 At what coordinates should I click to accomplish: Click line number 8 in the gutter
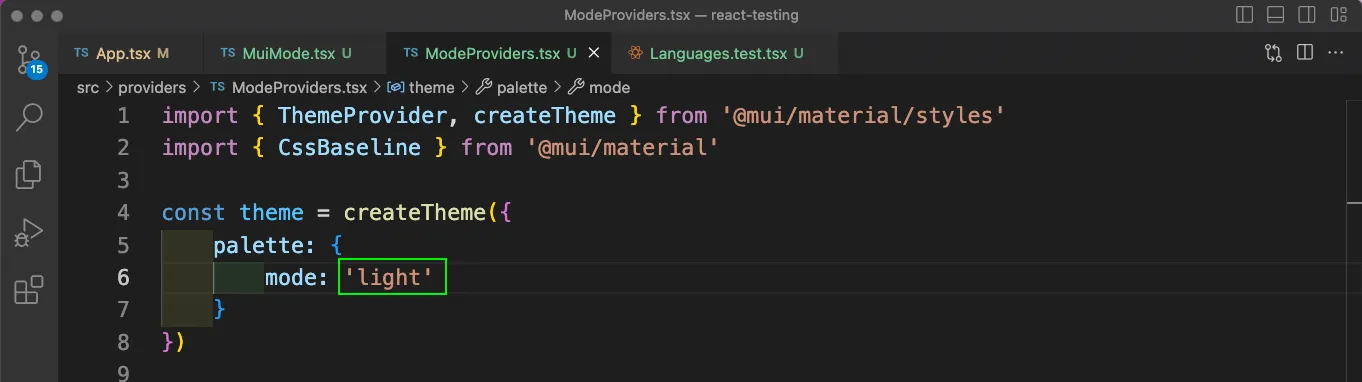pyautogui.click(x=123, y=342)
